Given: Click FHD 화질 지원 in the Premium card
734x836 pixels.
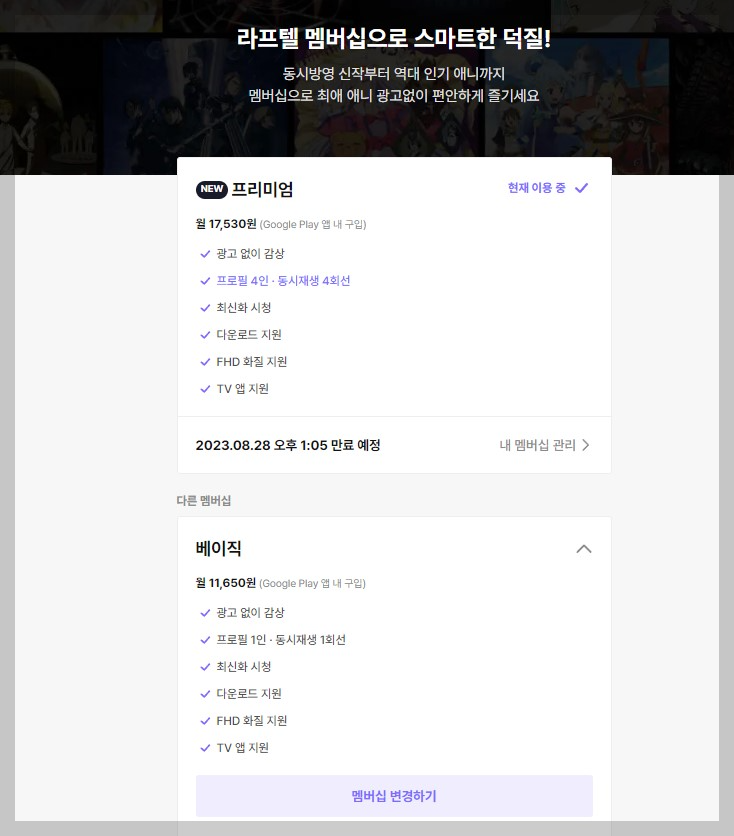Looking at the screenshot, I should (x=252, y=362).
